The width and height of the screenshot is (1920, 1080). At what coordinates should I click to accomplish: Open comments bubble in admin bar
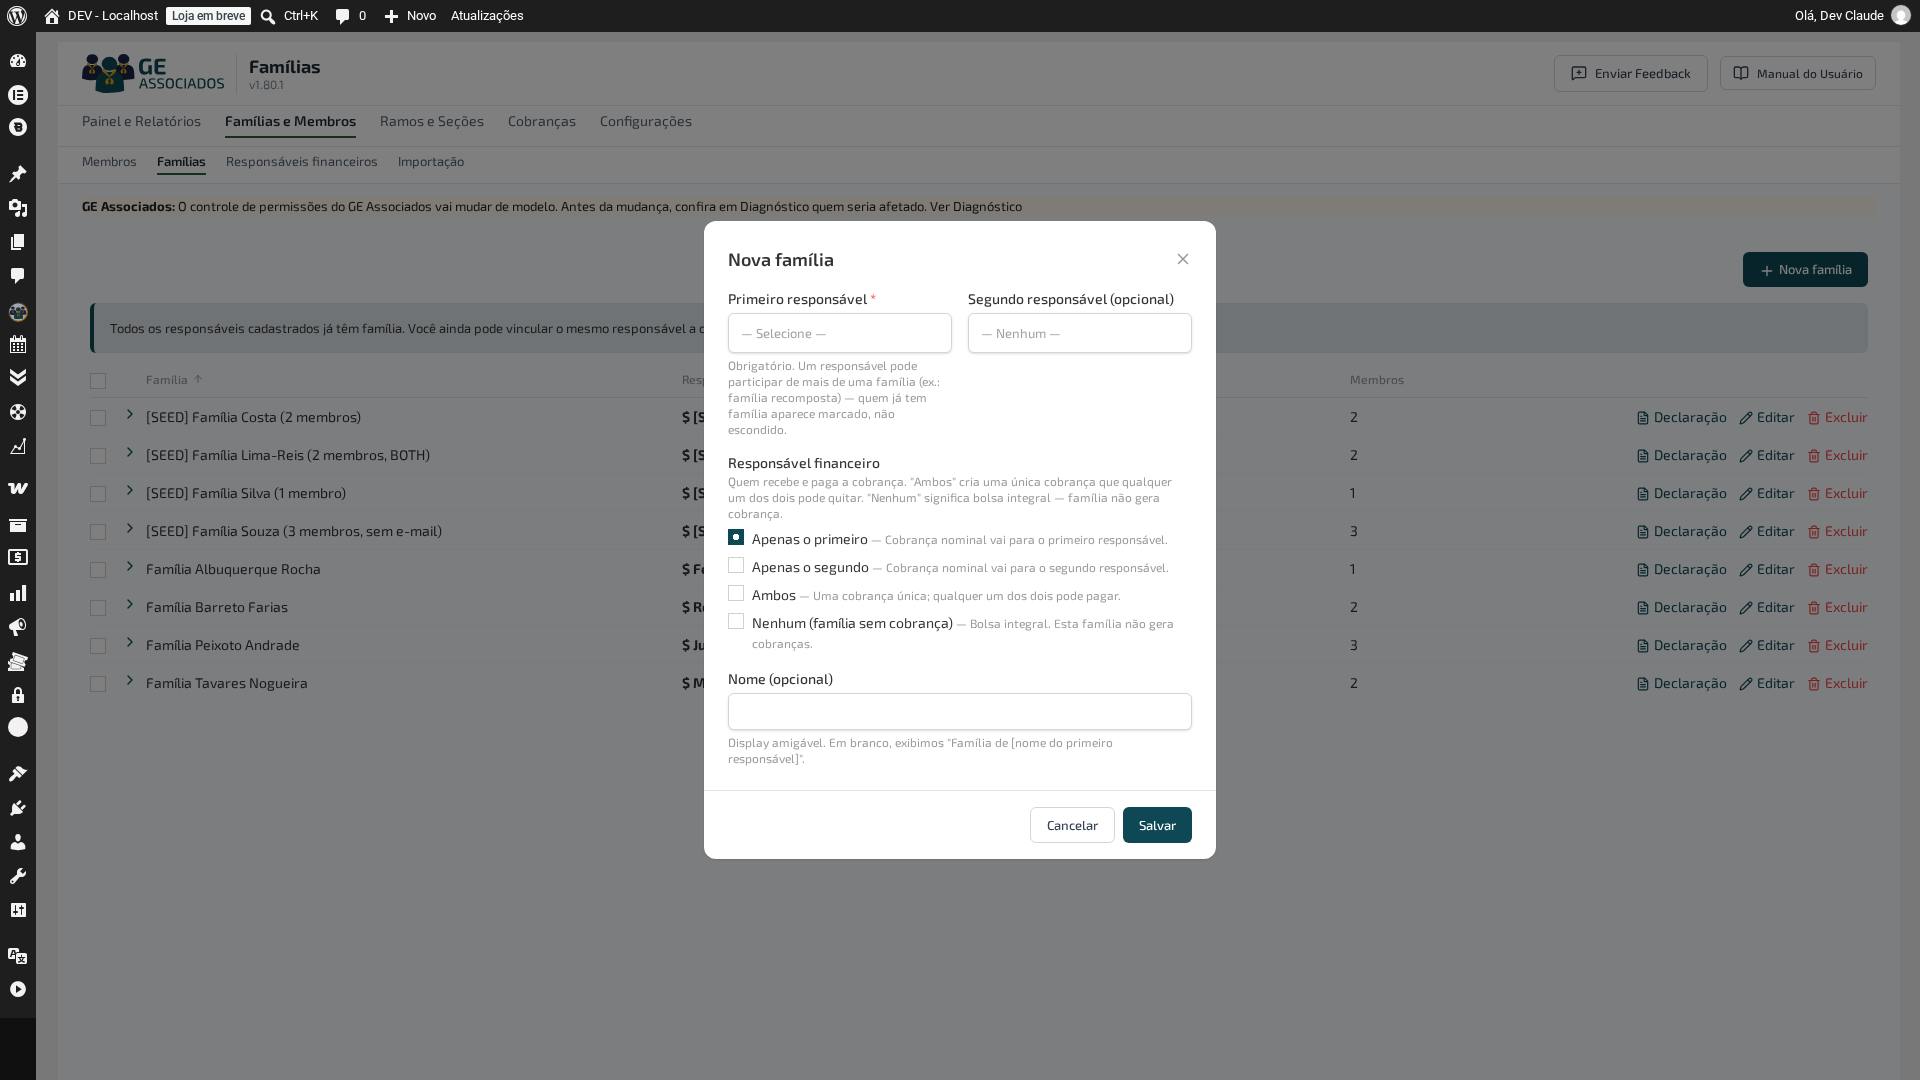point(343,16)
